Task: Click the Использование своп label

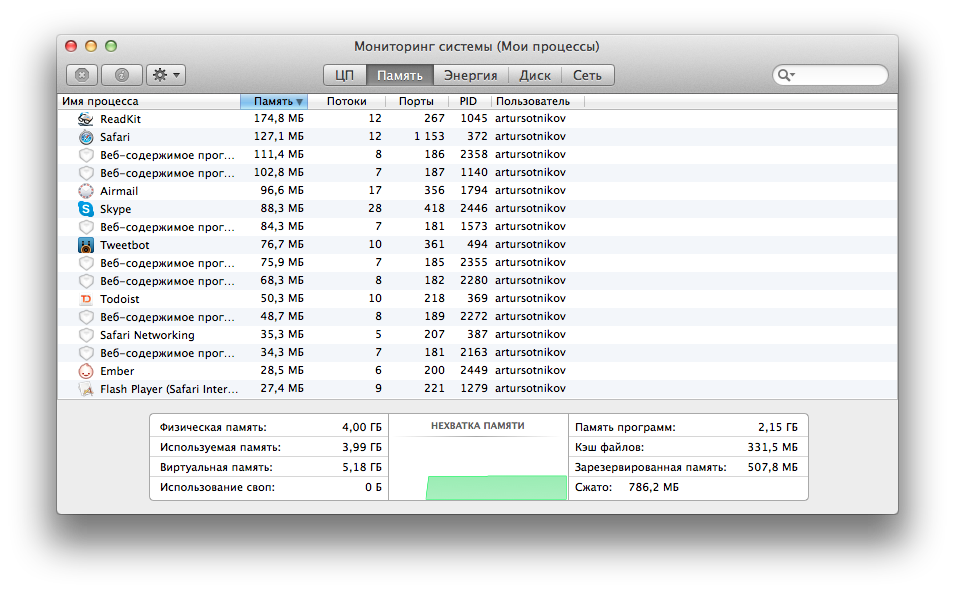Action: pos(217,488)
